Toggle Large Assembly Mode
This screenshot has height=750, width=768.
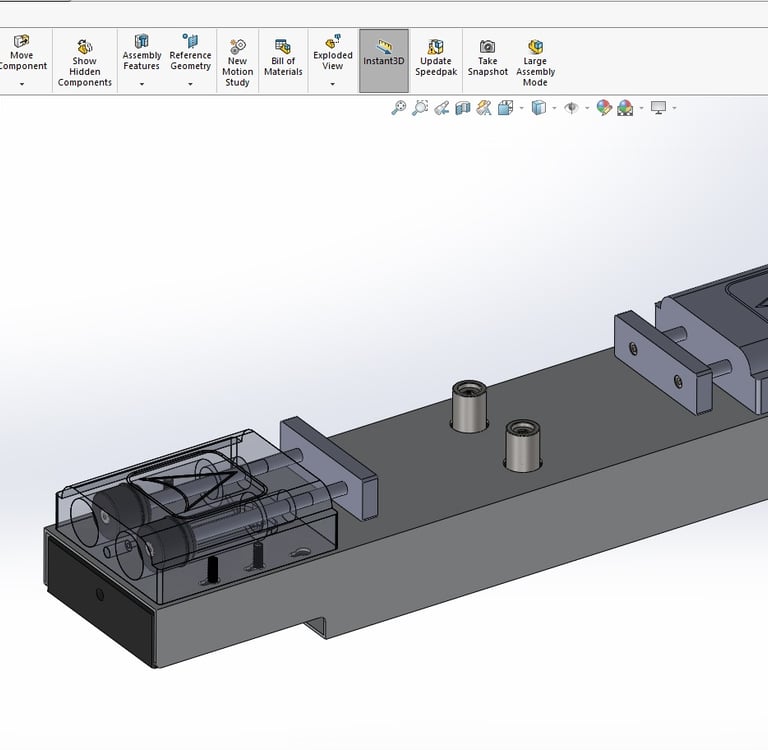[535, 62]
